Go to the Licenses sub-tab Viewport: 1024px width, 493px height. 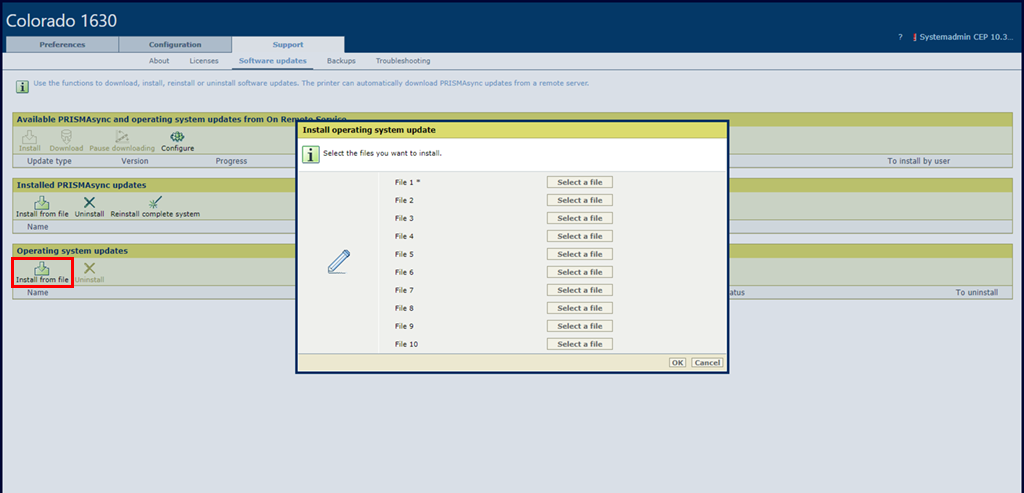pos(204,61)
